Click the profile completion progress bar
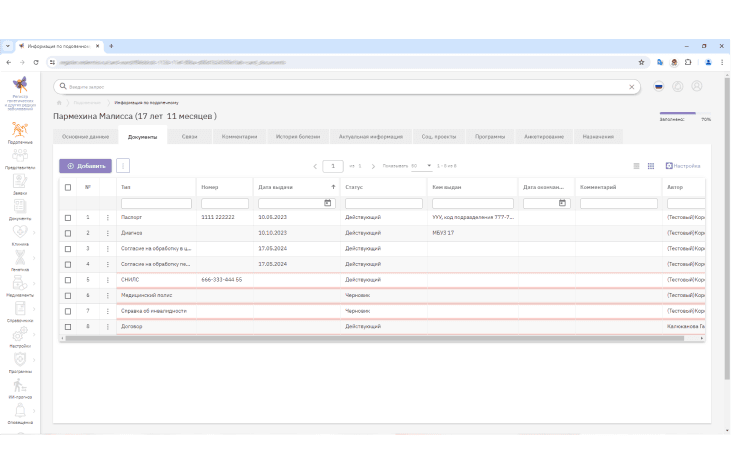 click(x=685, y=113)
